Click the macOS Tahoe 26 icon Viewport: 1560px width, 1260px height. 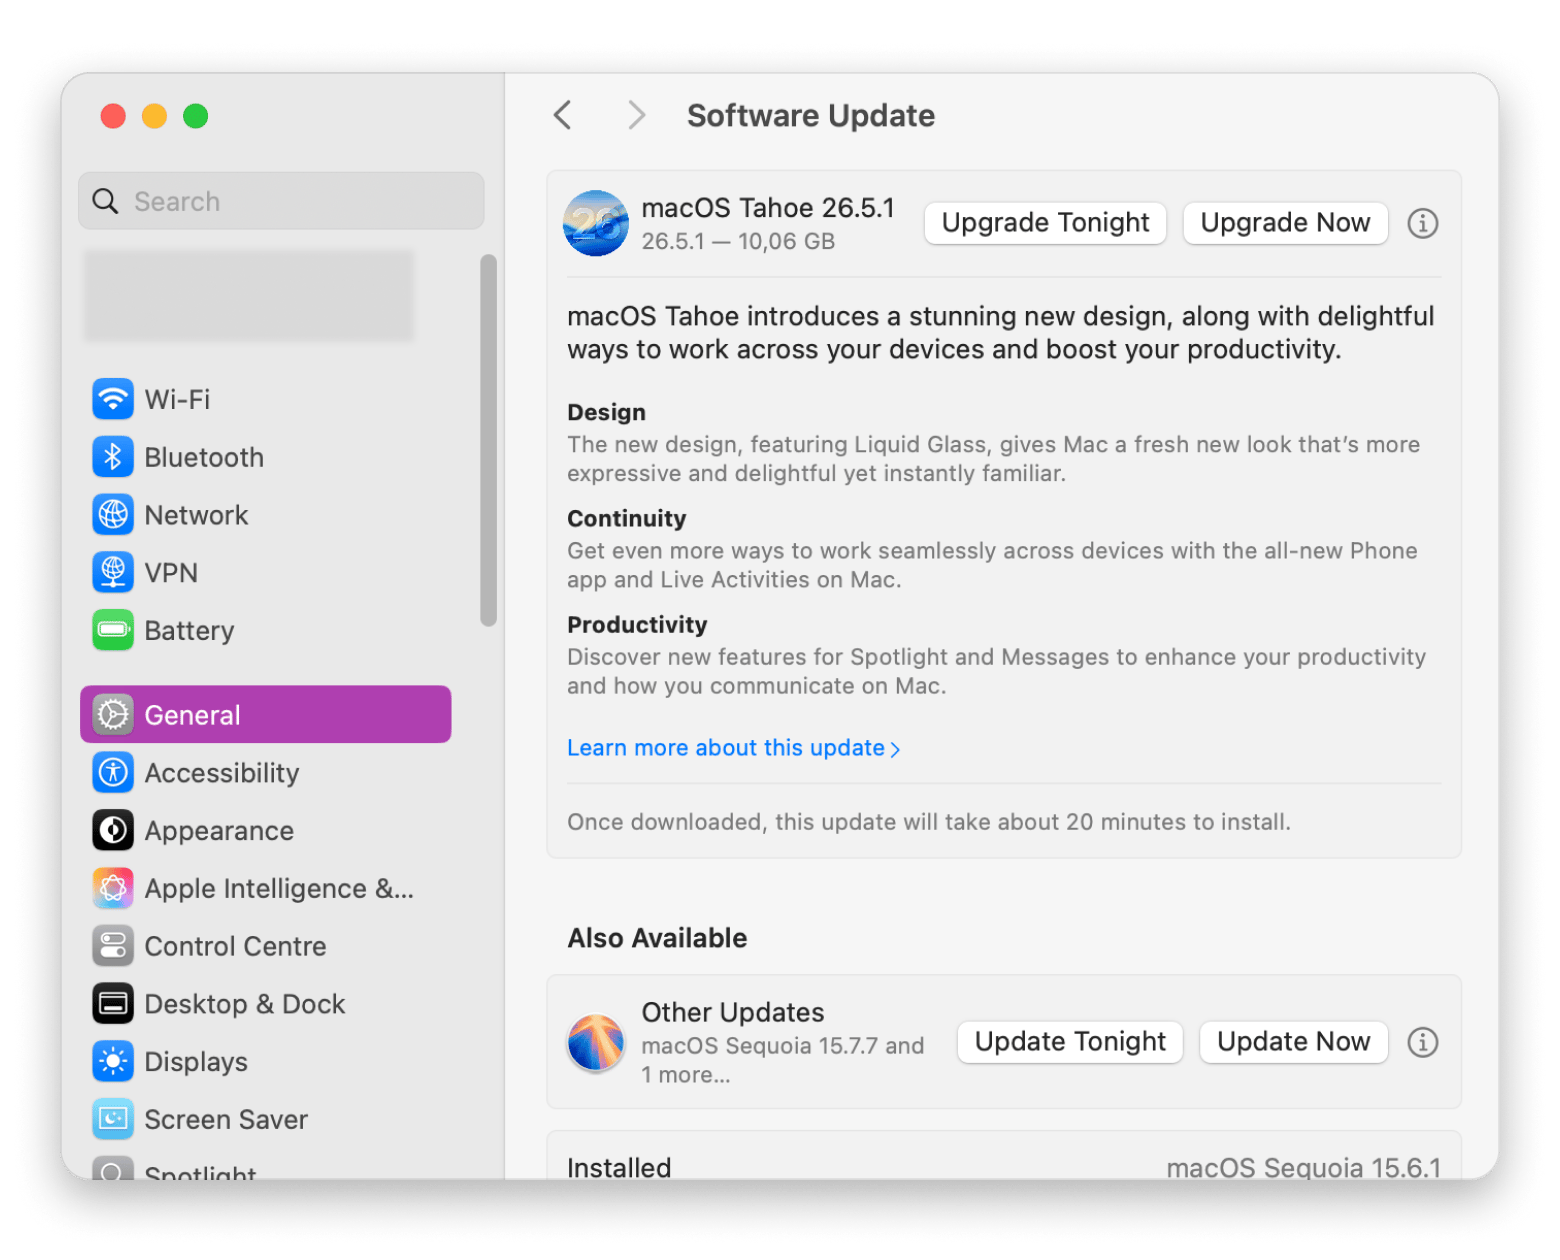pyautogui.click(x=596, y=223)
